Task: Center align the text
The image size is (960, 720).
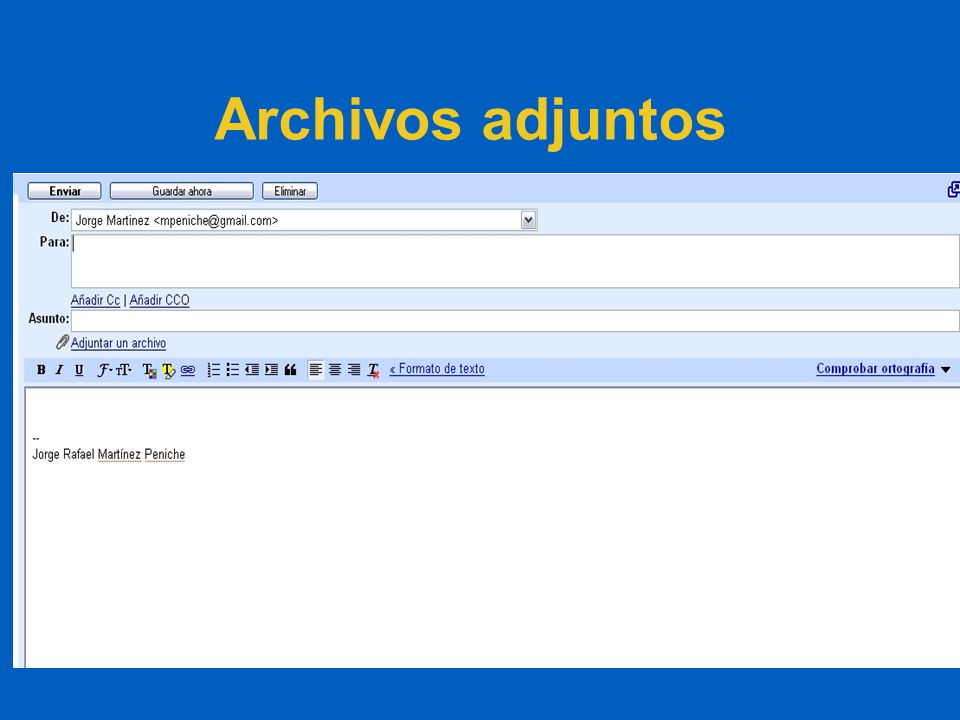Action: [x=335, y=370]
